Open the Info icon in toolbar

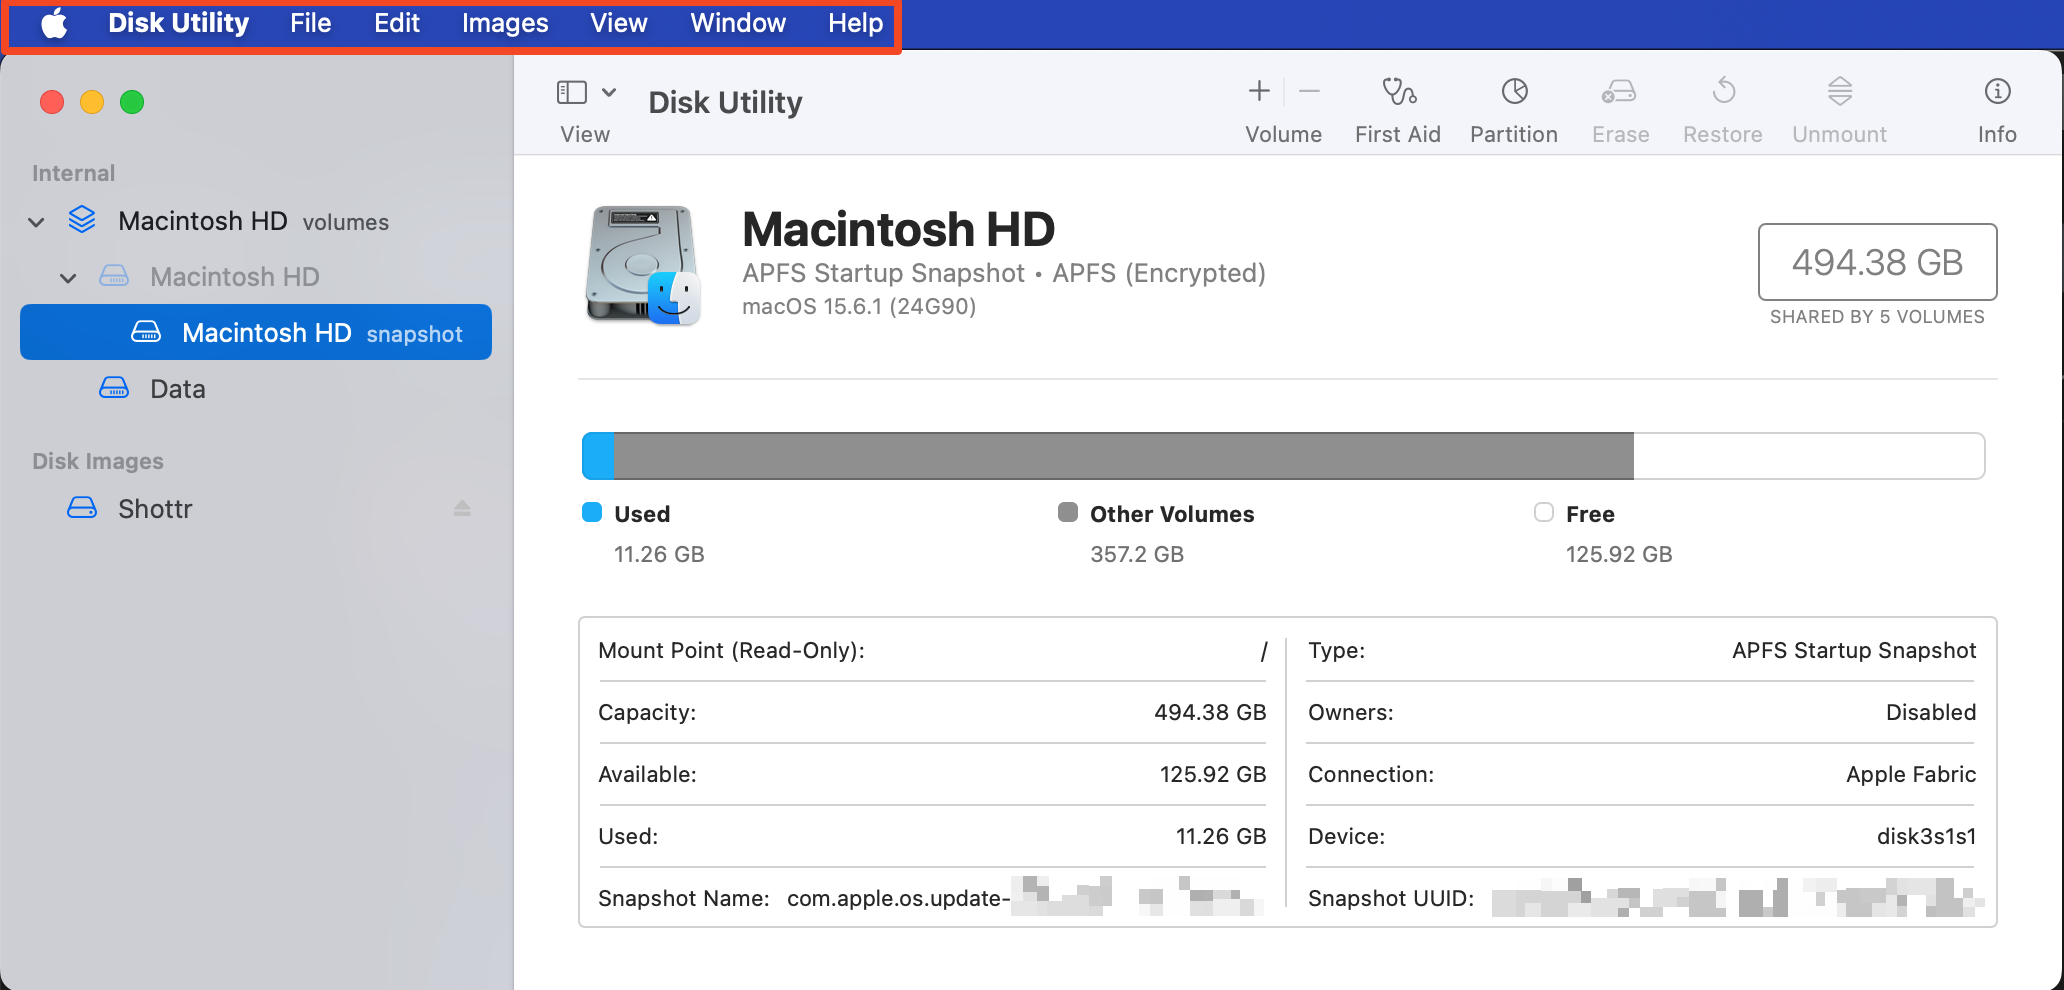1997,92
